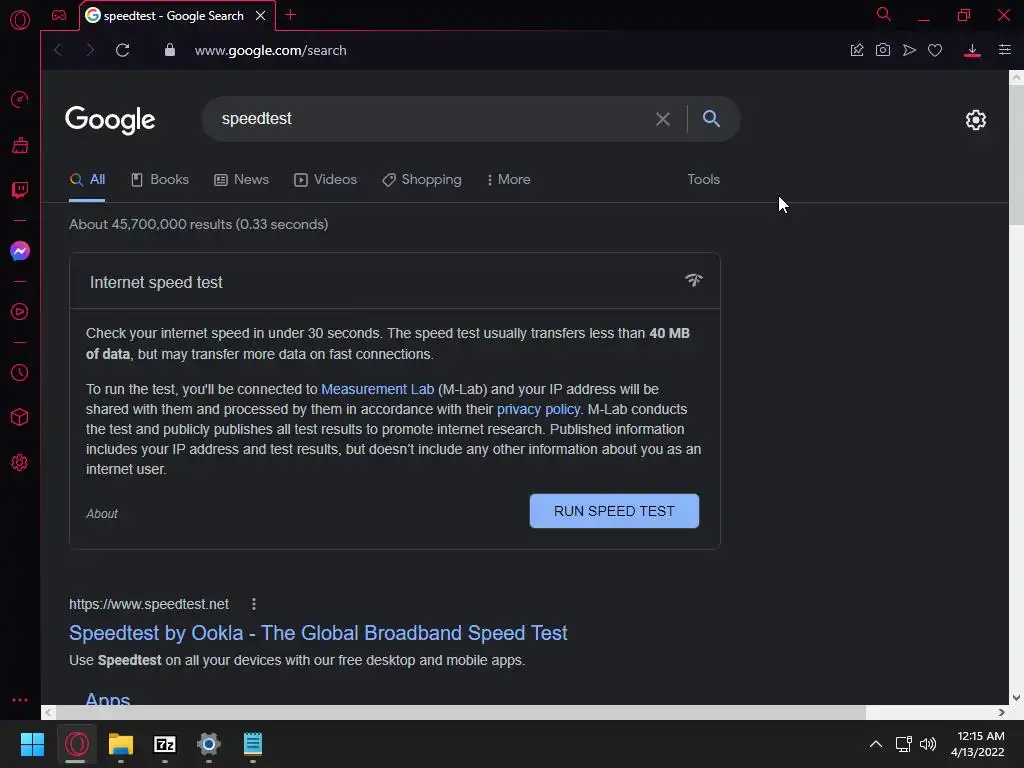Open History clock in sidebar
Viewport: 1024px width, 768px height.
[x=20, y=372]
